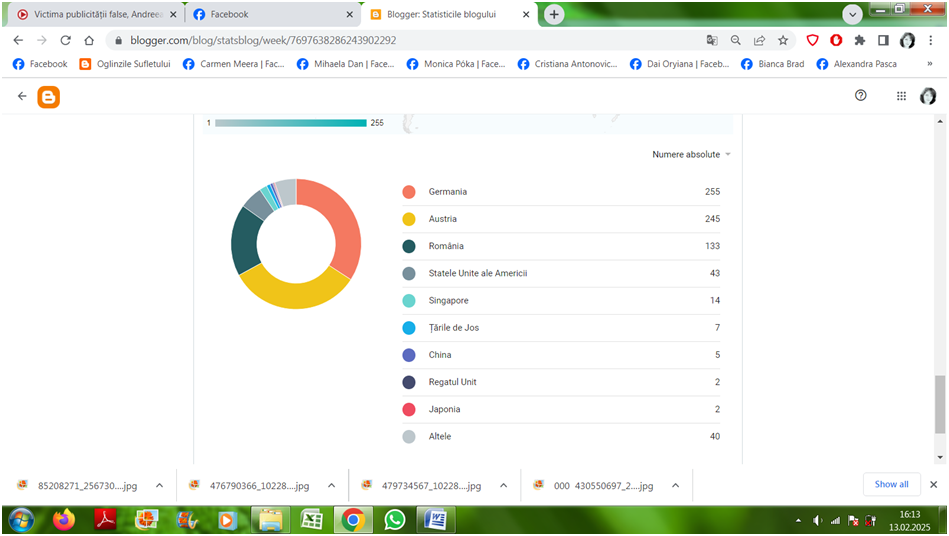Open the Oglinzile Sufletului bookmark

125,64
